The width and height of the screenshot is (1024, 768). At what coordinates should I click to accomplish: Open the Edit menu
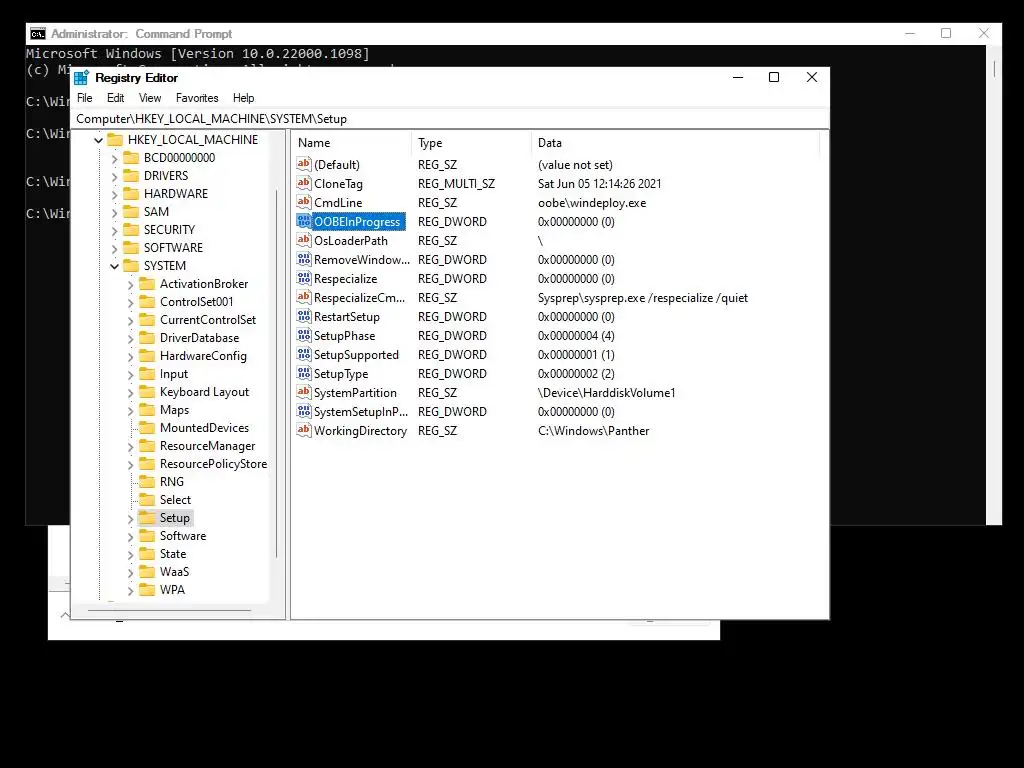116,98
